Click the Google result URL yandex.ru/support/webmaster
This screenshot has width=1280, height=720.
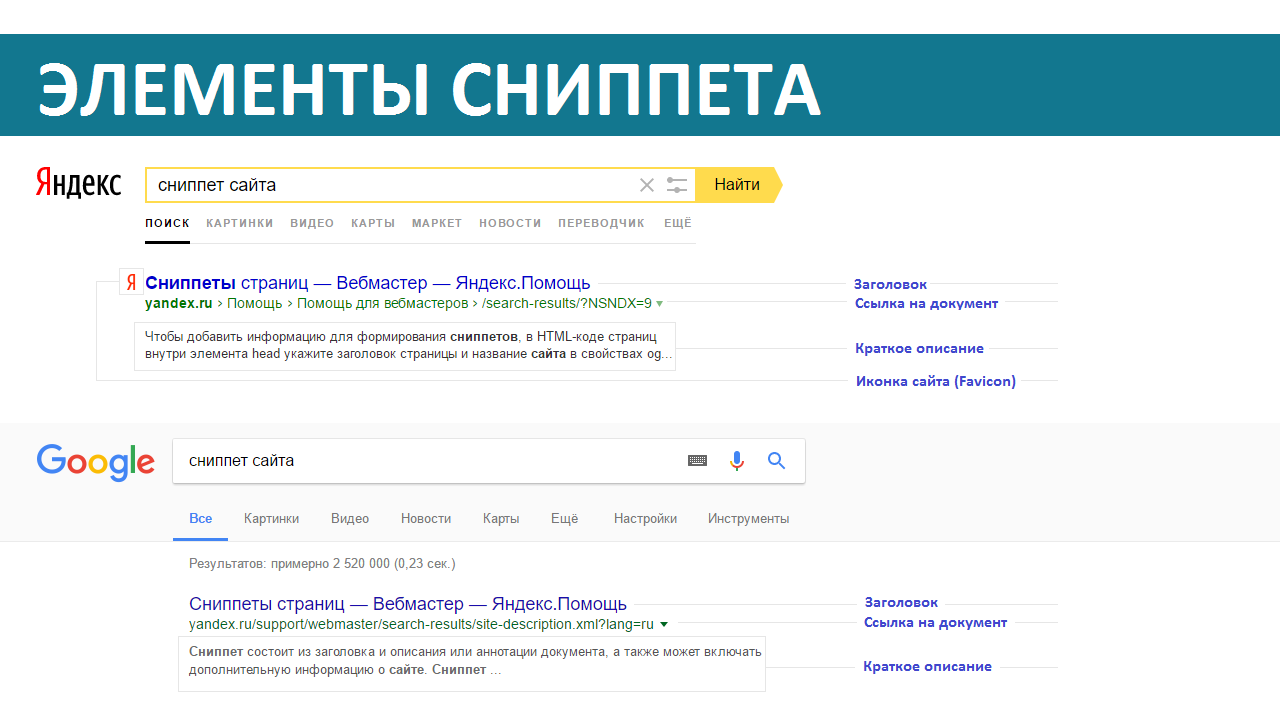click(x=421, y=624)
